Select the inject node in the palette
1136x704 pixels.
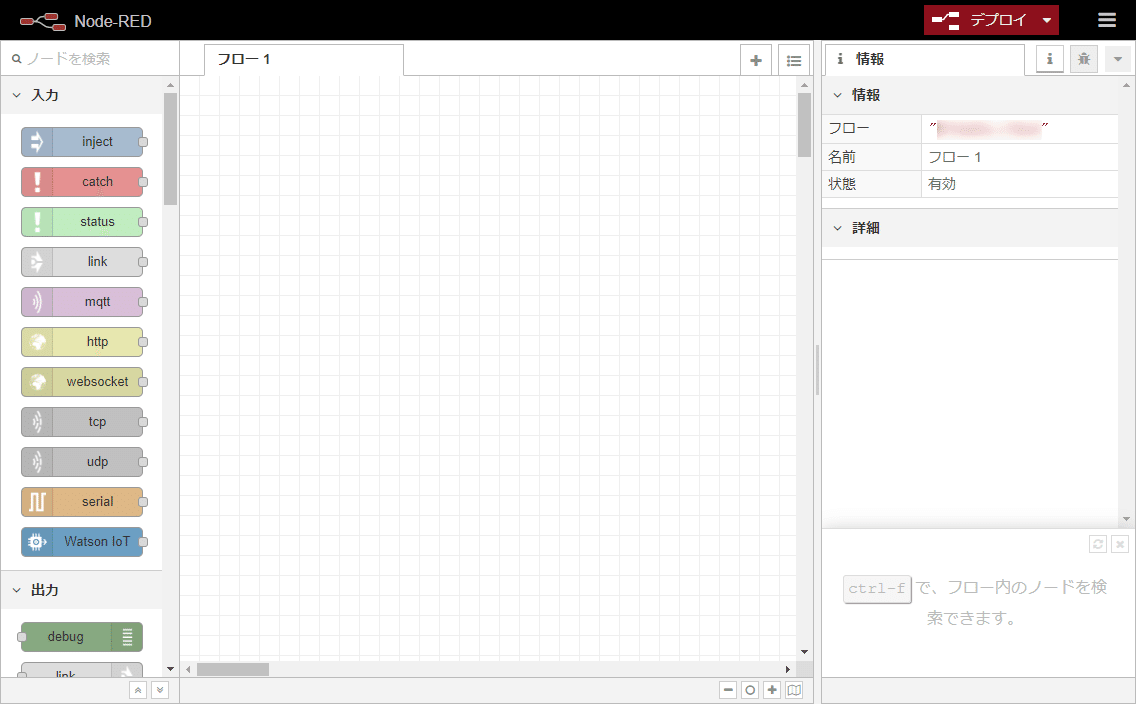pyautogui.click(x=83, y=141)
